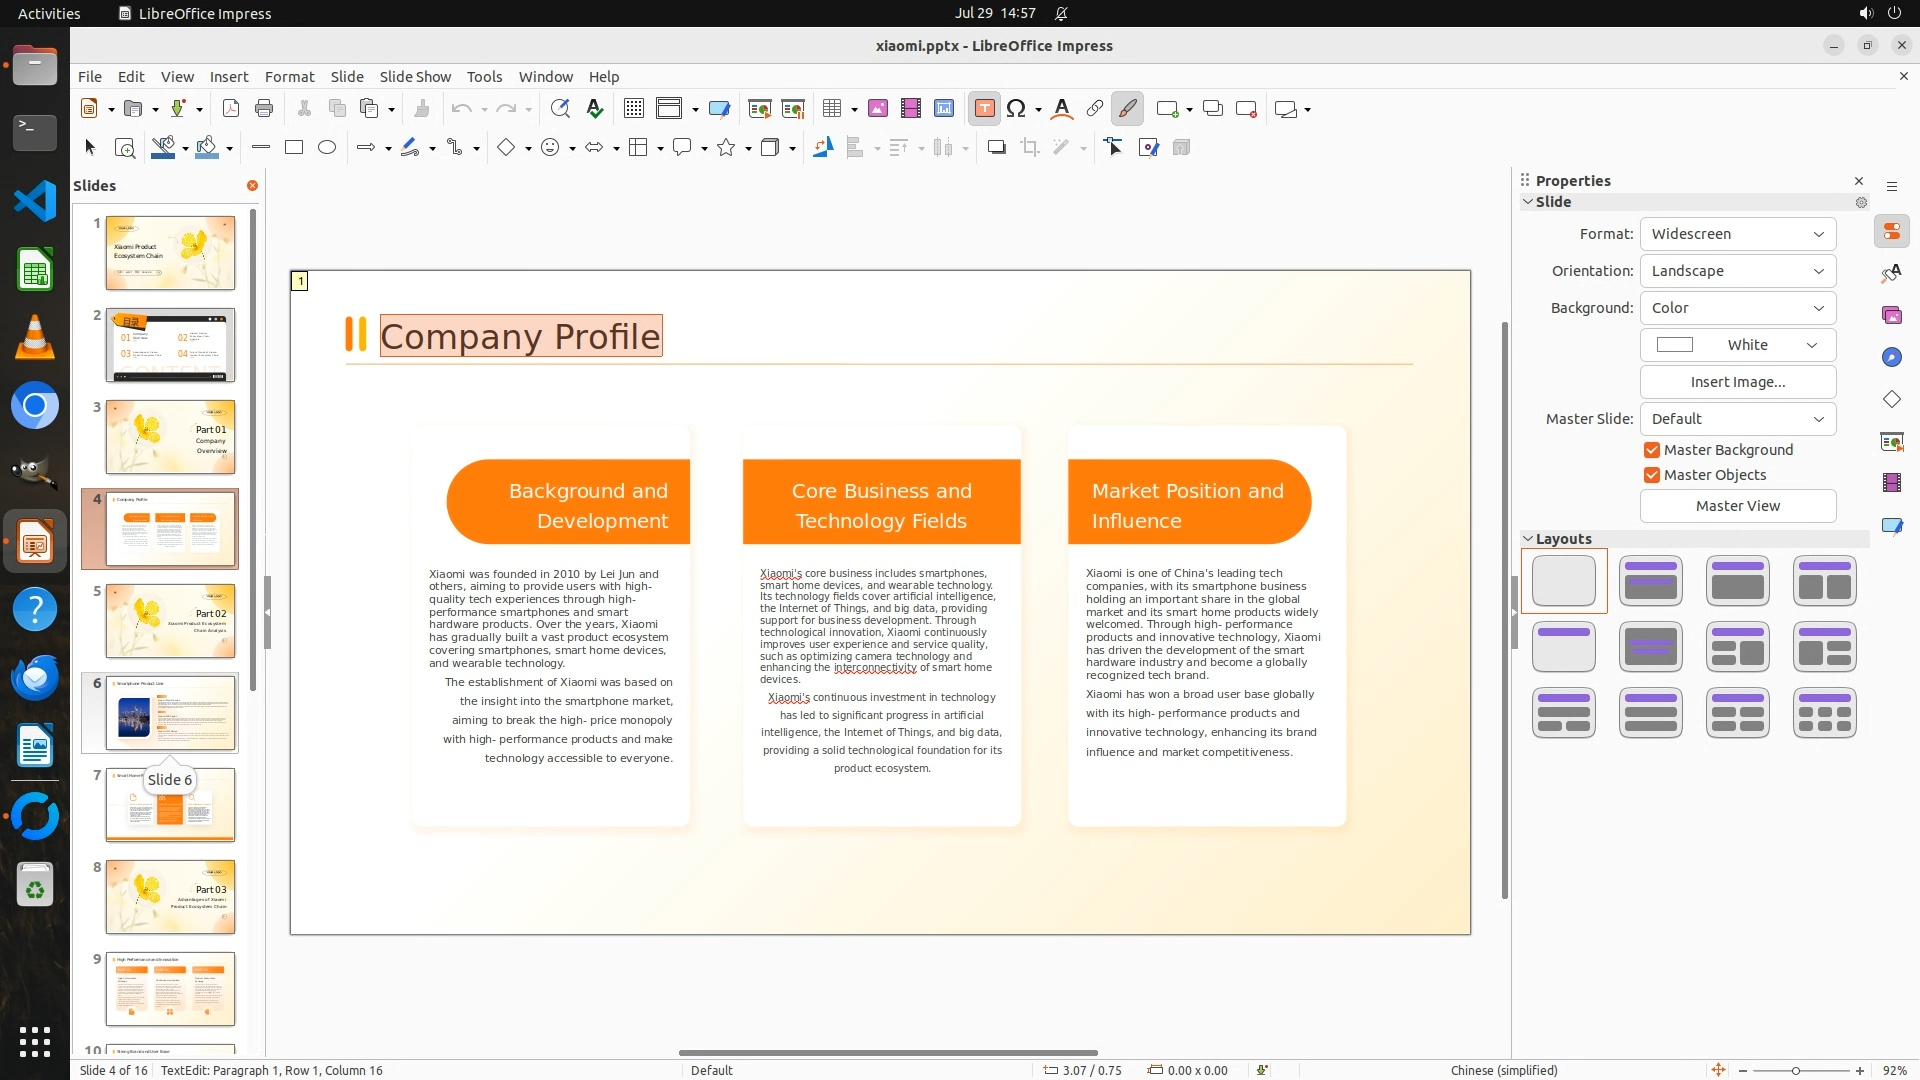Click the Insert Special Character omega icon
The width and height of the screenshot is (1920, 1080).
click(1016, 109)
